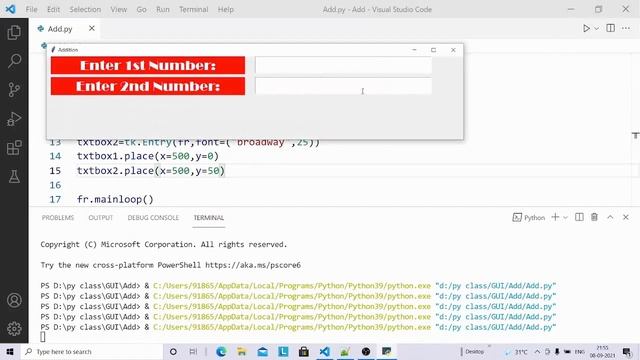This screenshot has height=360, width=640.
Task: Click the 'Enter 2nd Number:' label
Action: 148,86
